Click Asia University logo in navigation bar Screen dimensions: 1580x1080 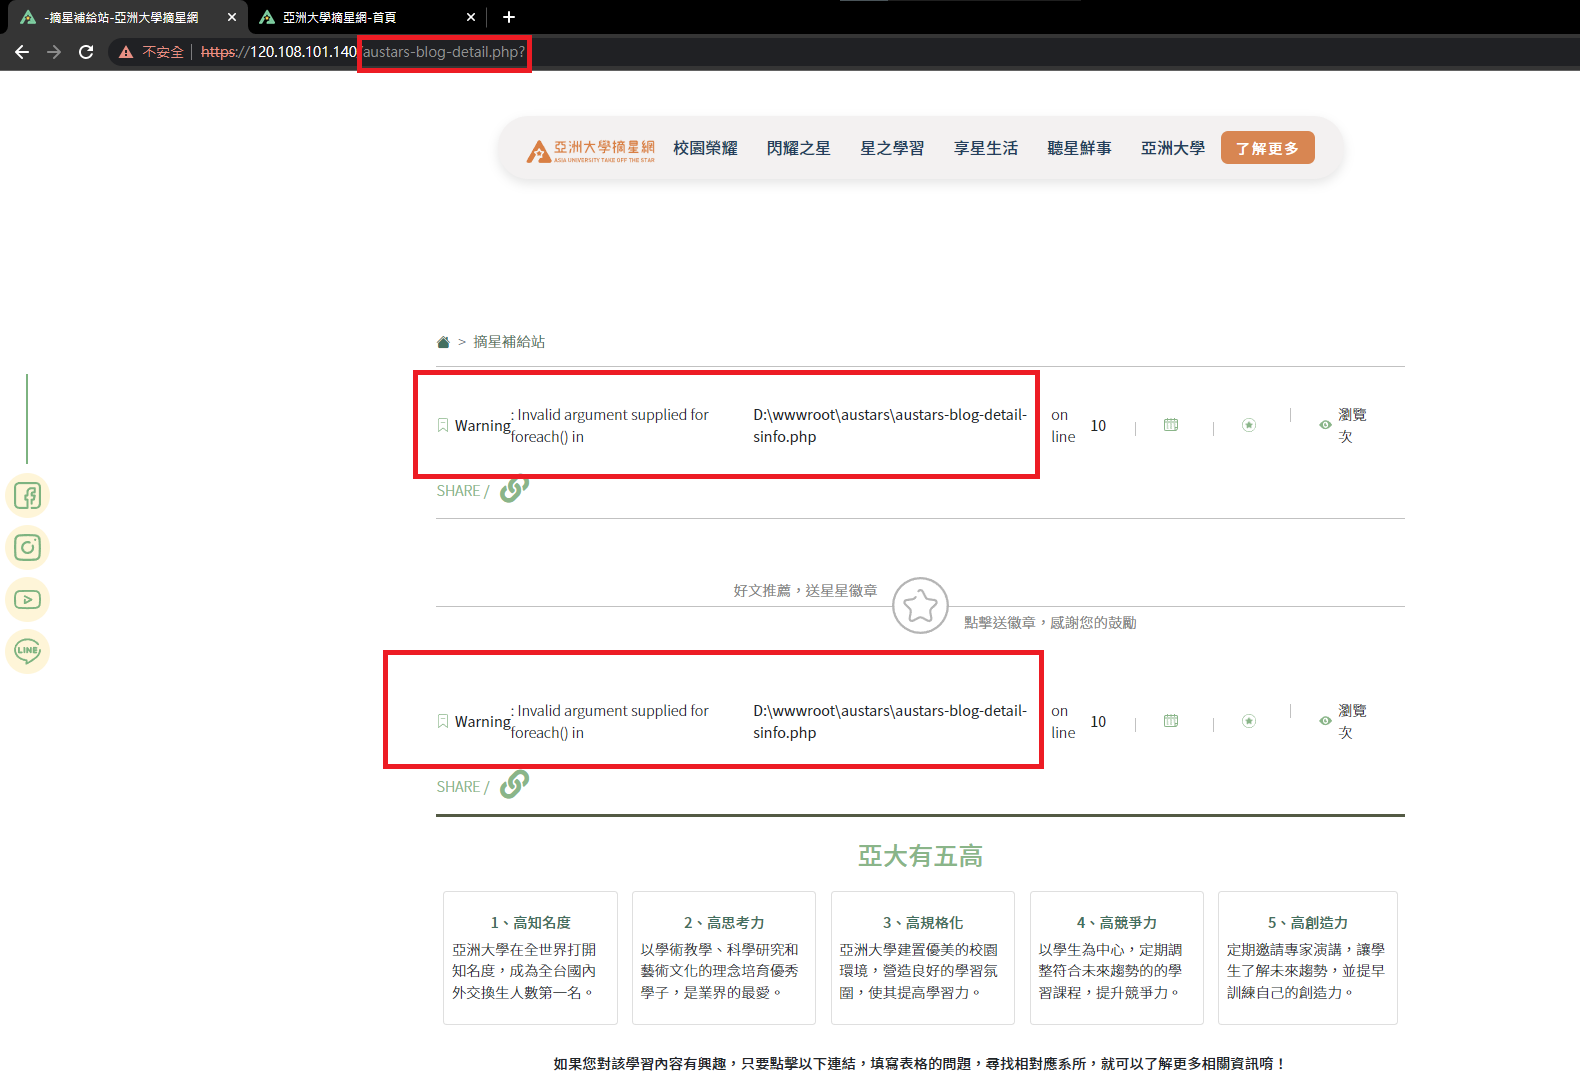pos(591,150)
